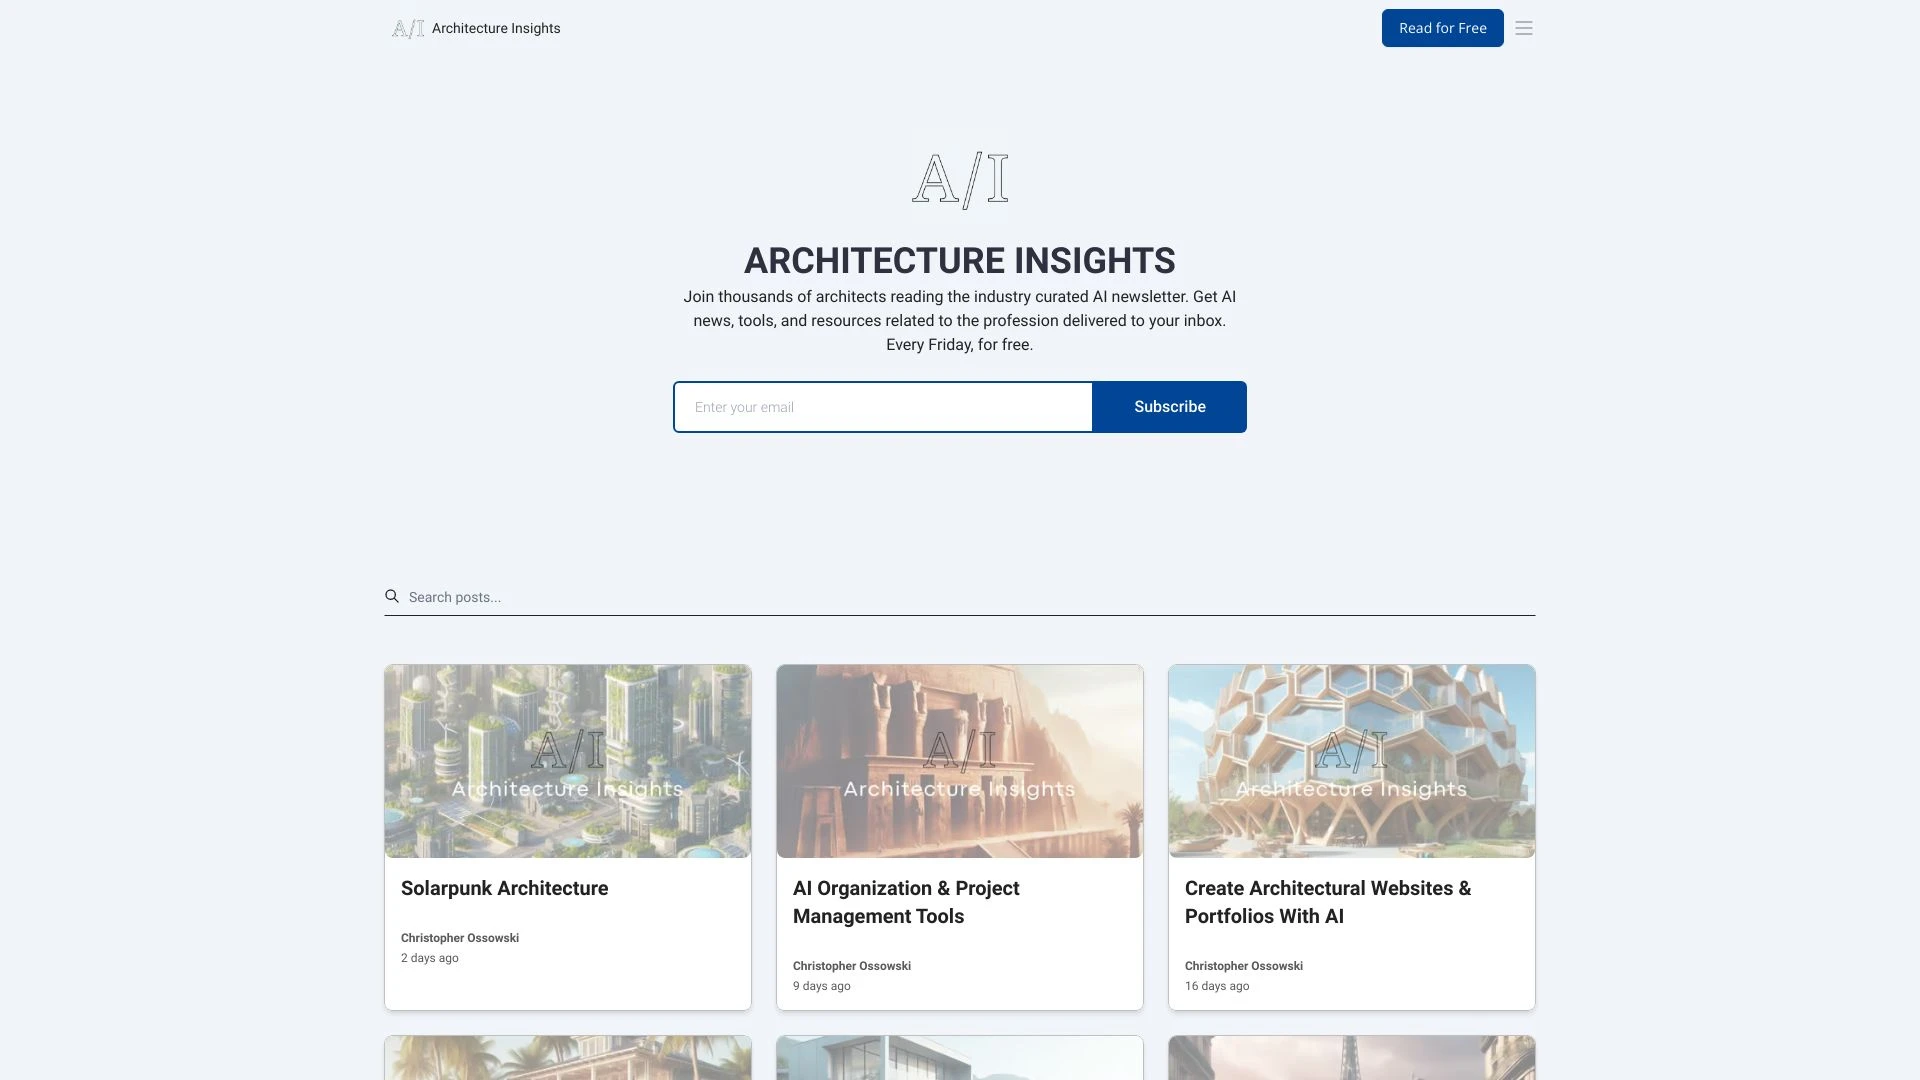This screenshot has height=1080, width=1920.
Task: Click 'Architecture Insights' header title
Action: (x=496, y=28)
